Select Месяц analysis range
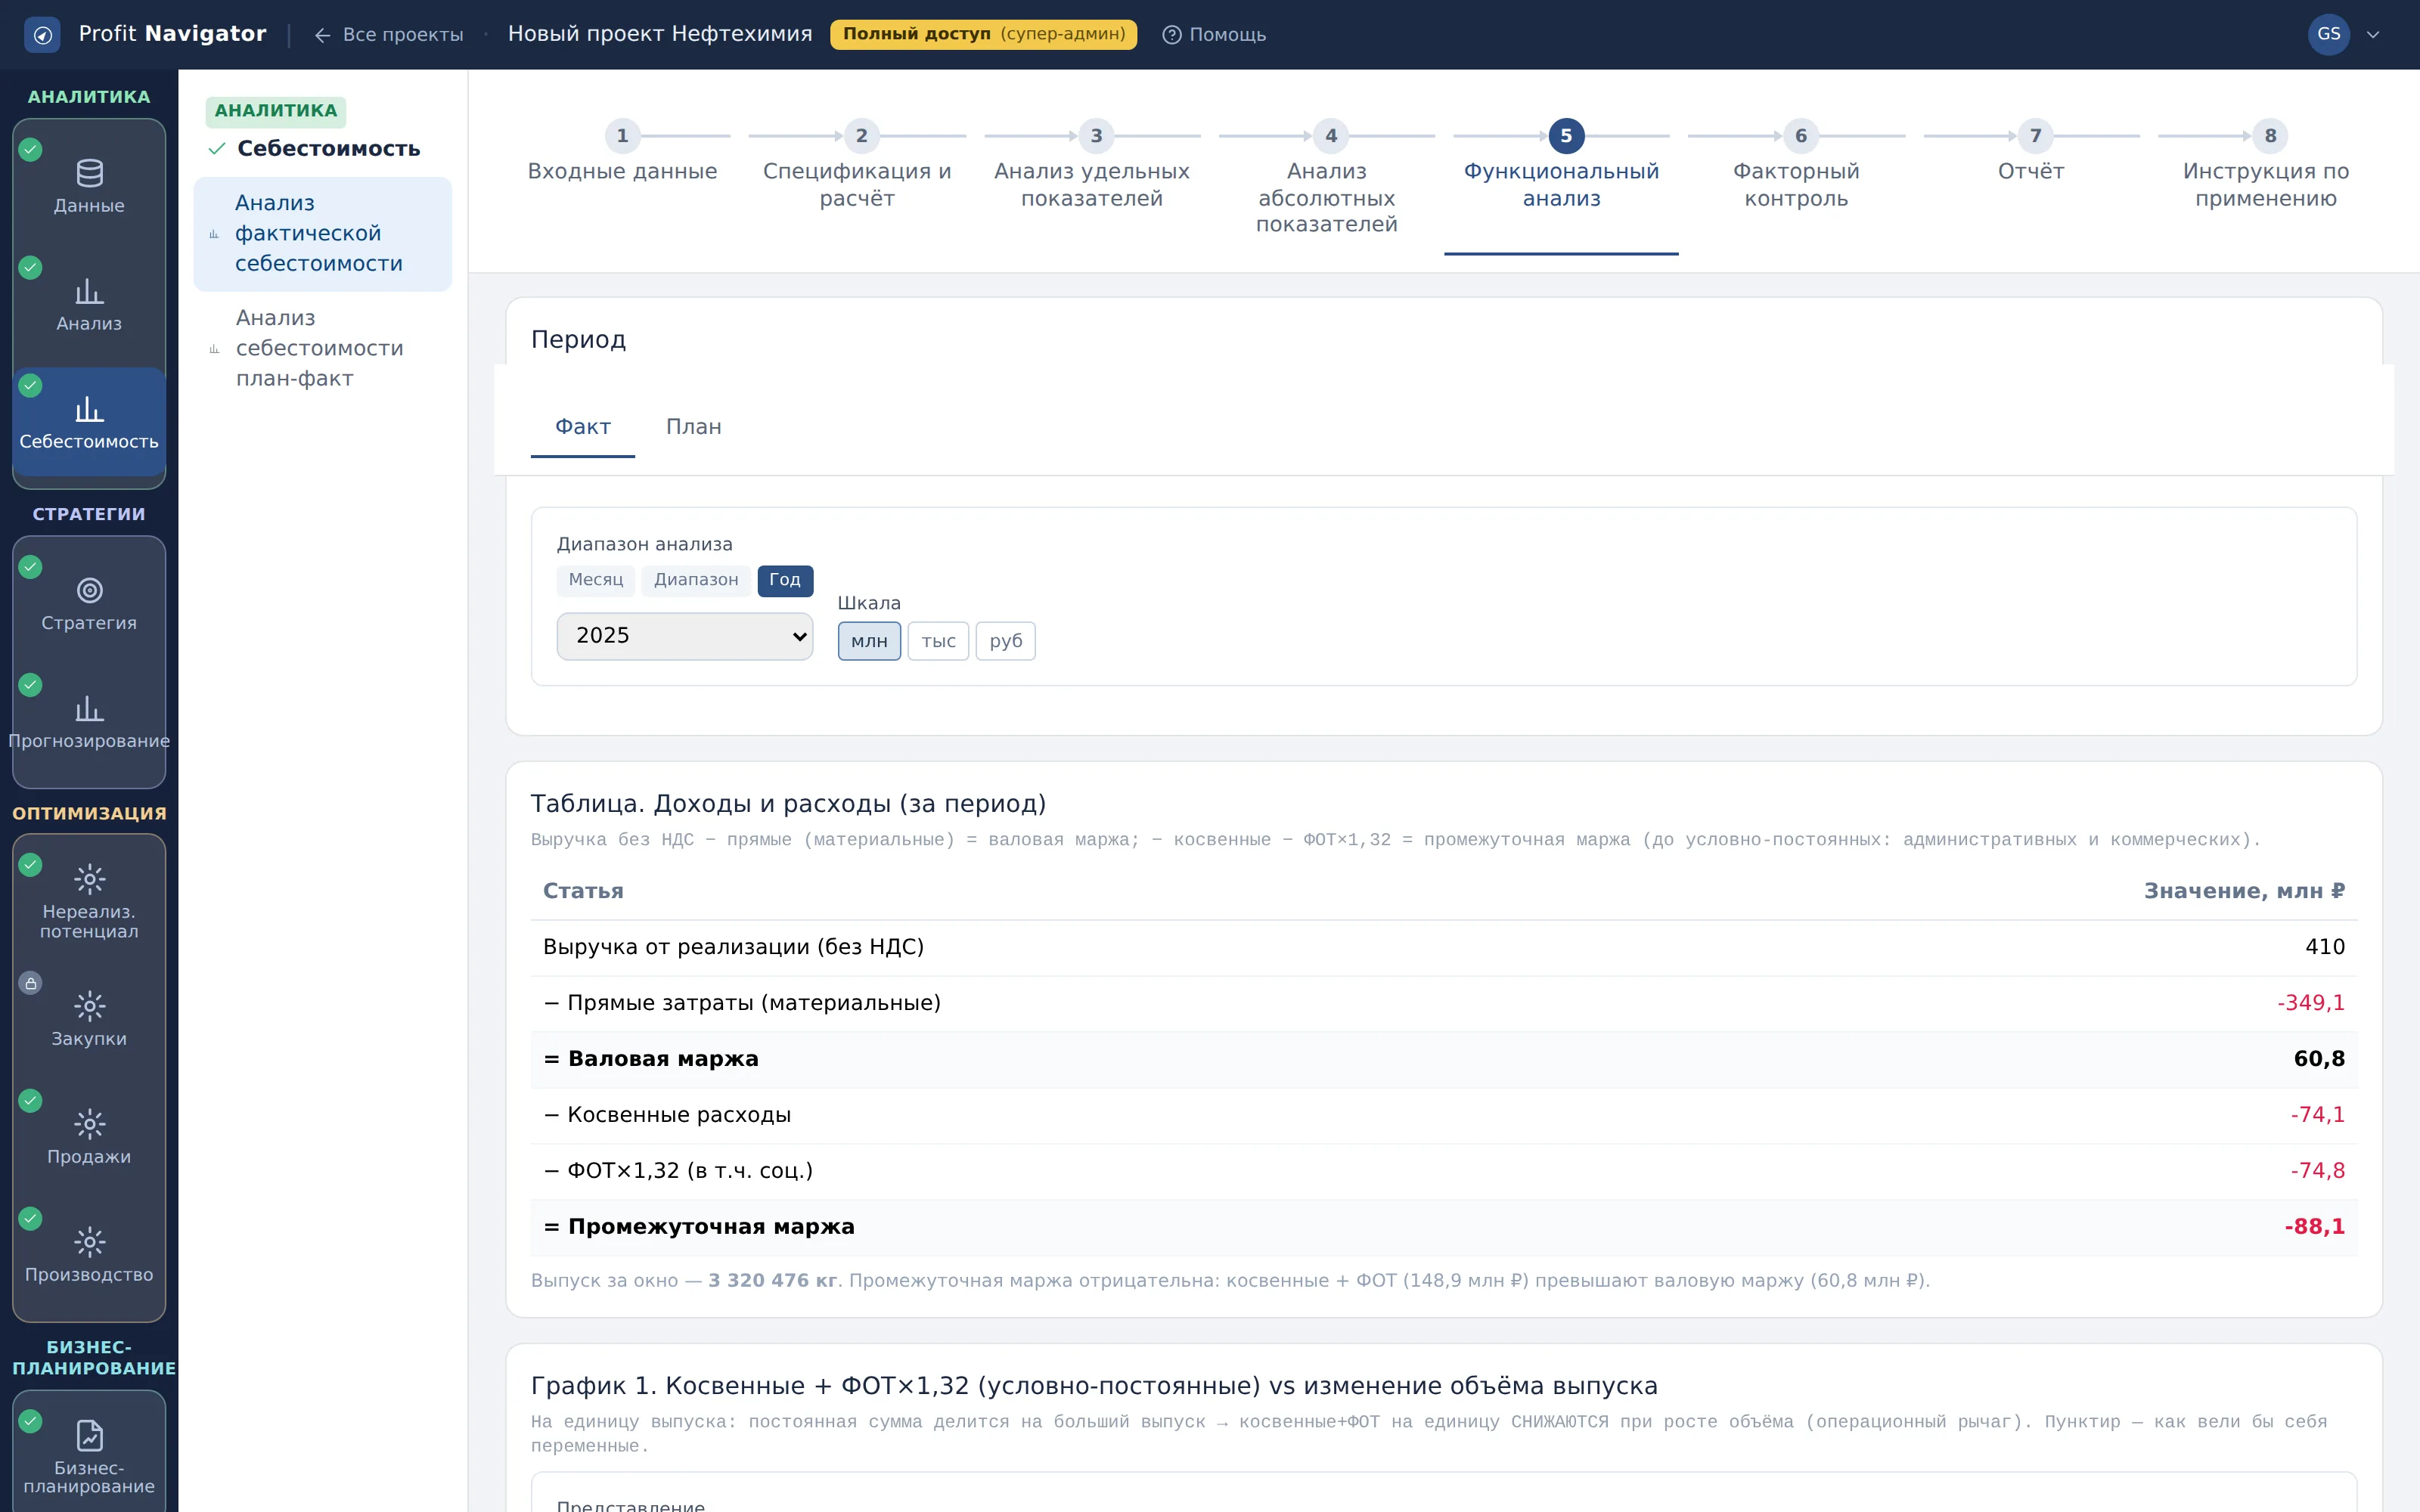The height and width of the screenshot is (1512, 2420). pos(595,580)
